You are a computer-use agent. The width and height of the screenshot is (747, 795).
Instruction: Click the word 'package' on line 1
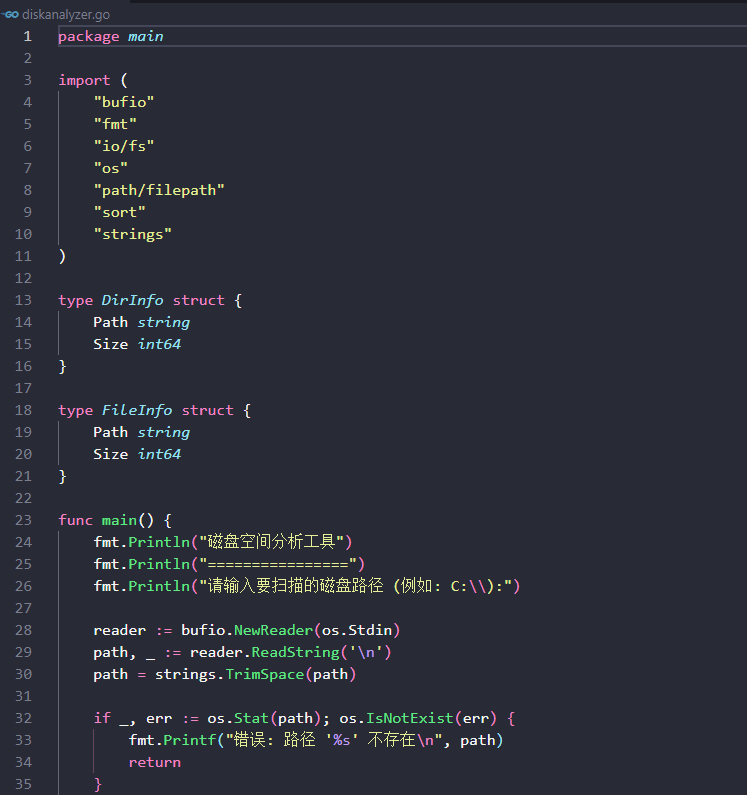click(89, 37)
